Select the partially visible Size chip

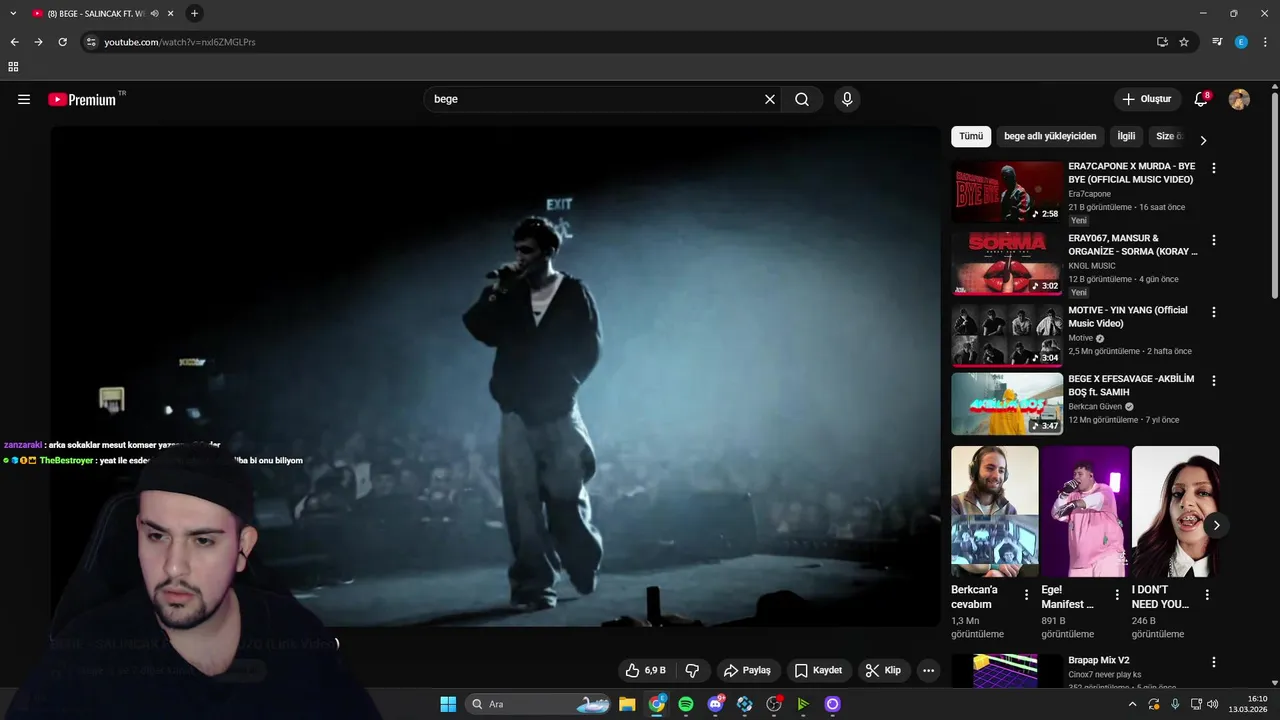click(x=1168, y=136)
